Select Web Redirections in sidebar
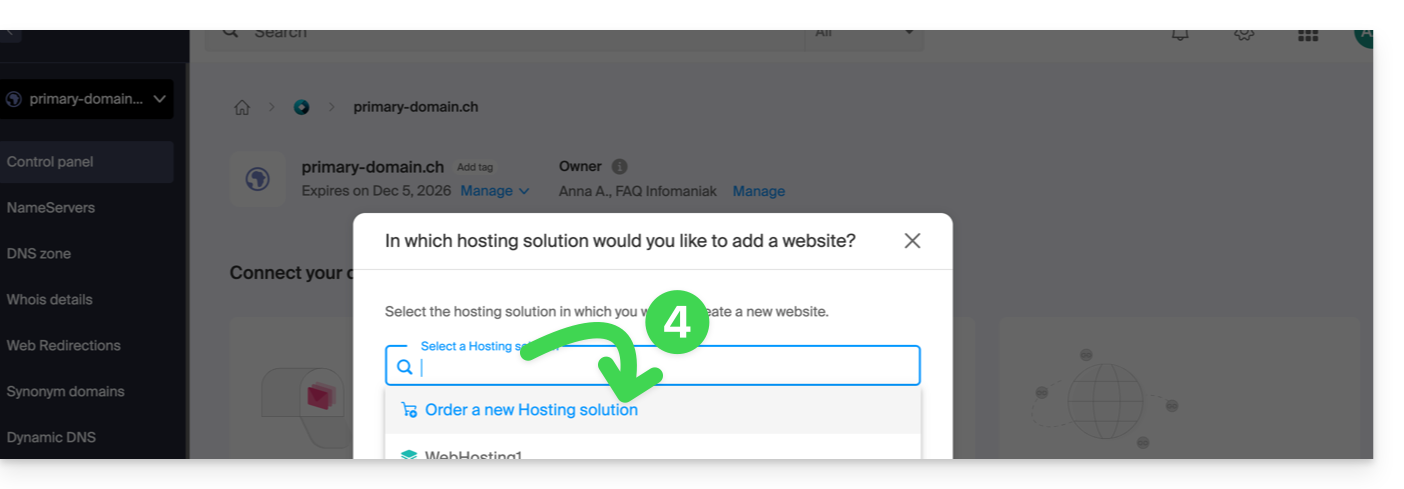Screen dimensions: 1404x489 click(64, 346)
